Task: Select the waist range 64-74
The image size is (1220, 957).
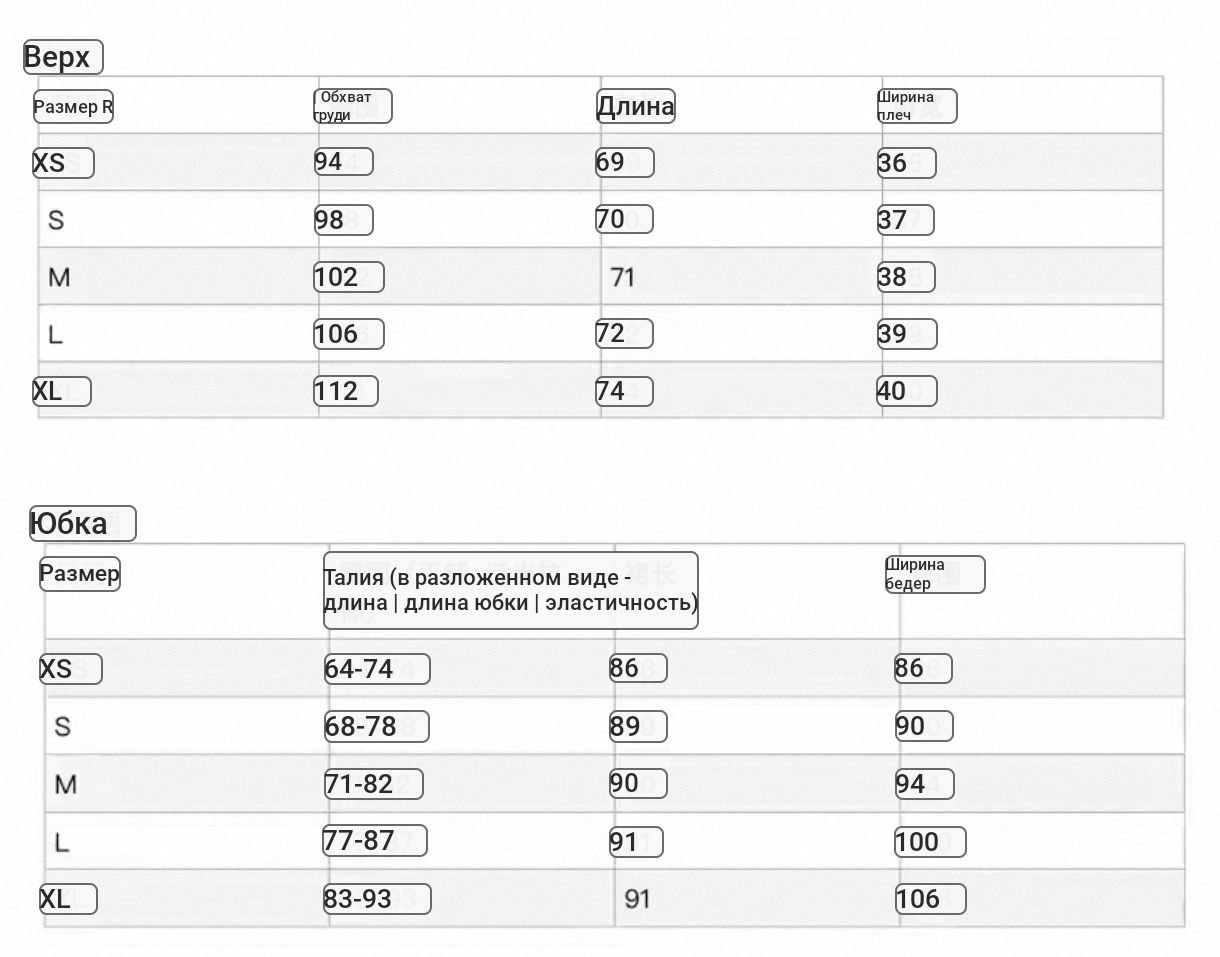Action: [x=376, y=669]
